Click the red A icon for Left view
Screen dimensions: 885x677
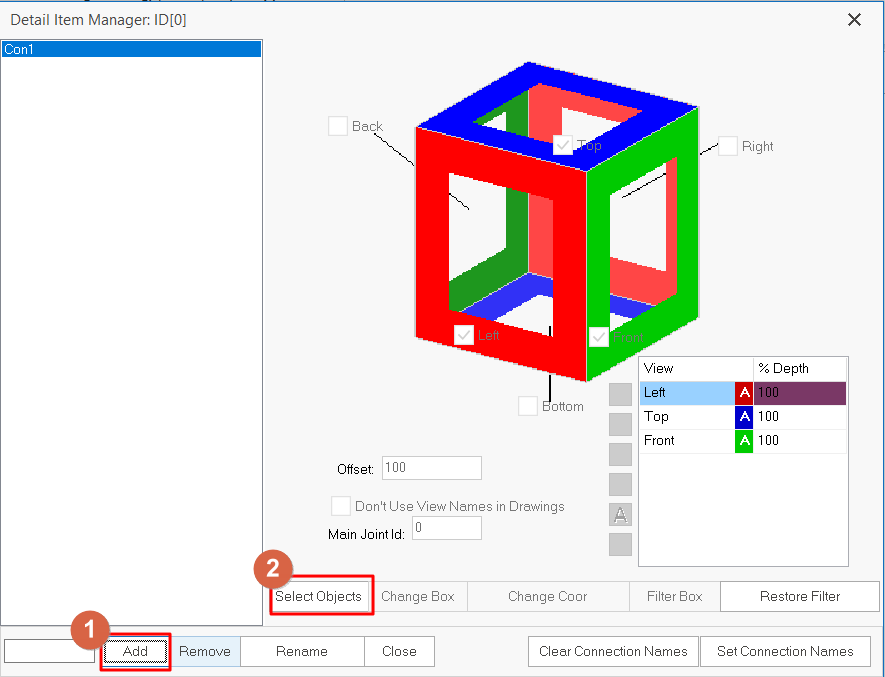click(743, 393)
